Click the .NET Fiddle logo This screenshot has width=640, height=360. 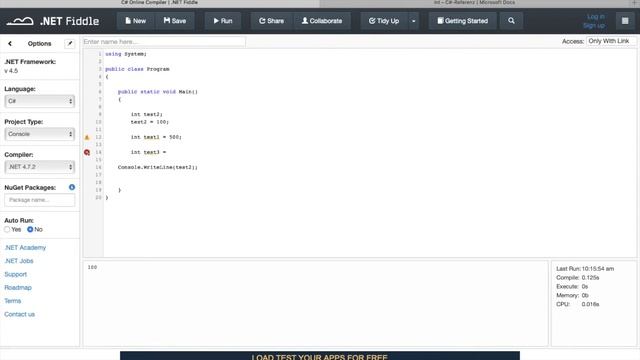[x=53, y=21]
